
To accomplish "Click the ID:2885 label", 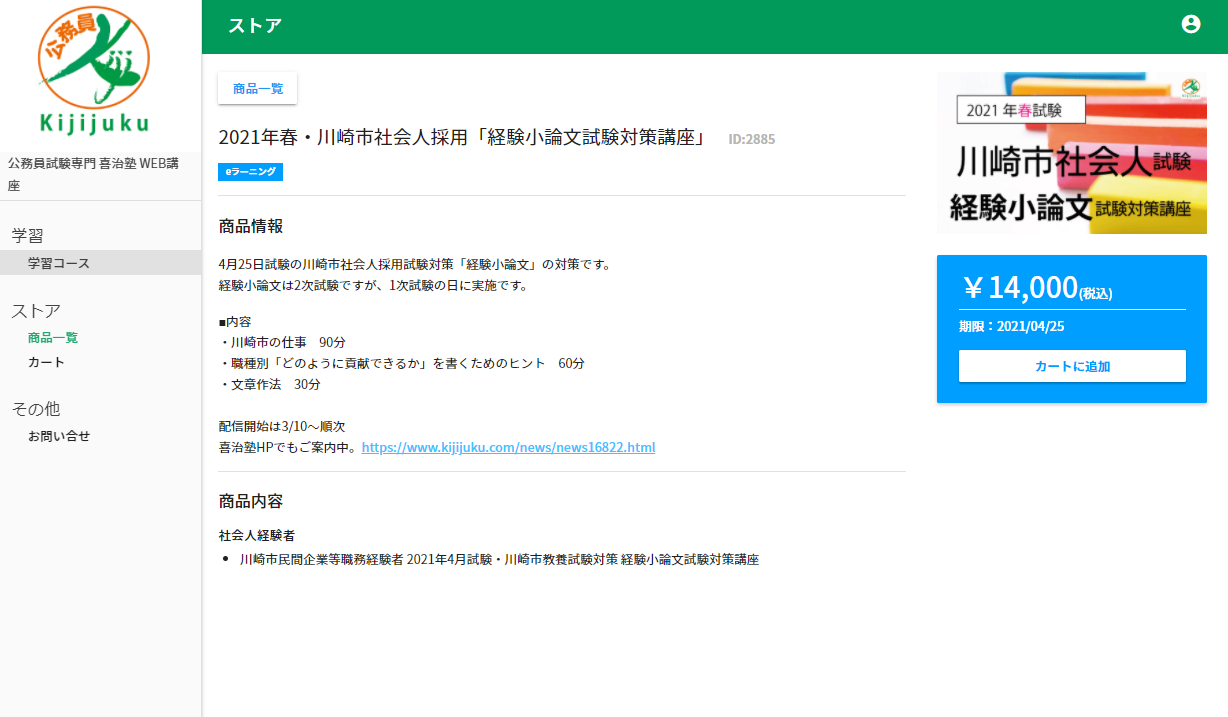I will [752, 139].
